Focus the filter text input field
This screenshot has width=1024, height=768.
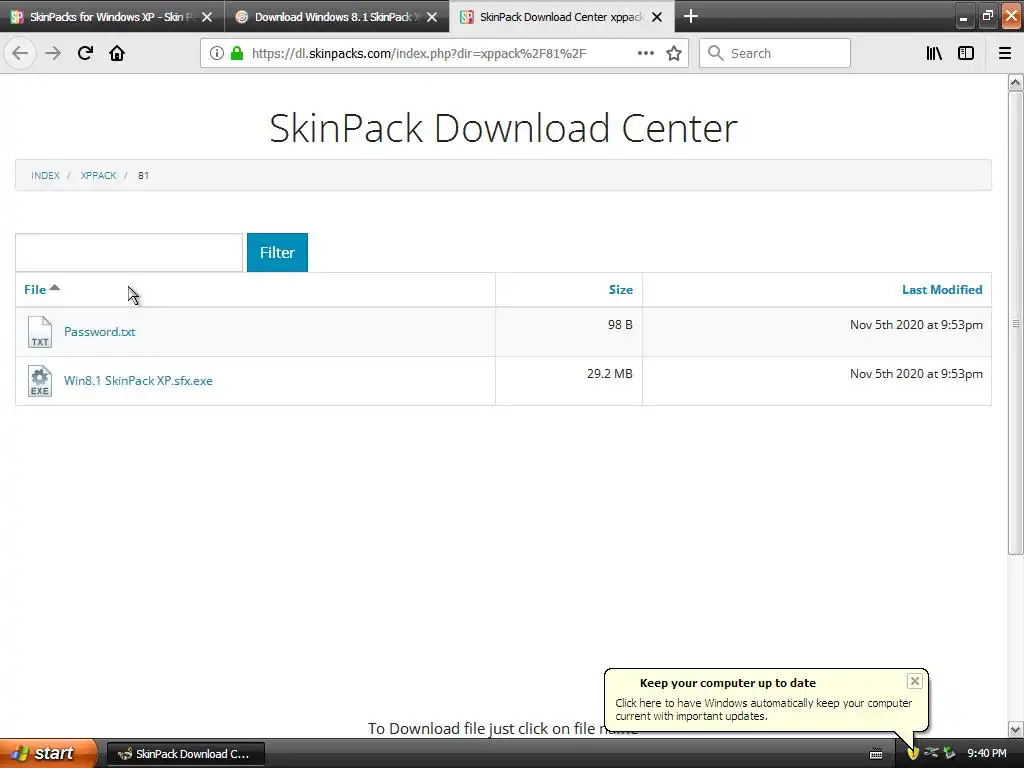pyautogui.click(x=129, y=252)
